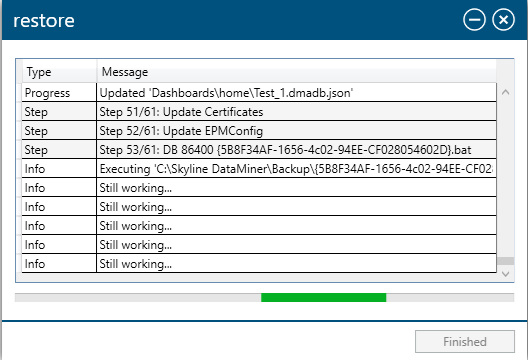Click the scrollbar down arrow
The image size is (528, 360).
pyautogui.click(x=505, y=274)
